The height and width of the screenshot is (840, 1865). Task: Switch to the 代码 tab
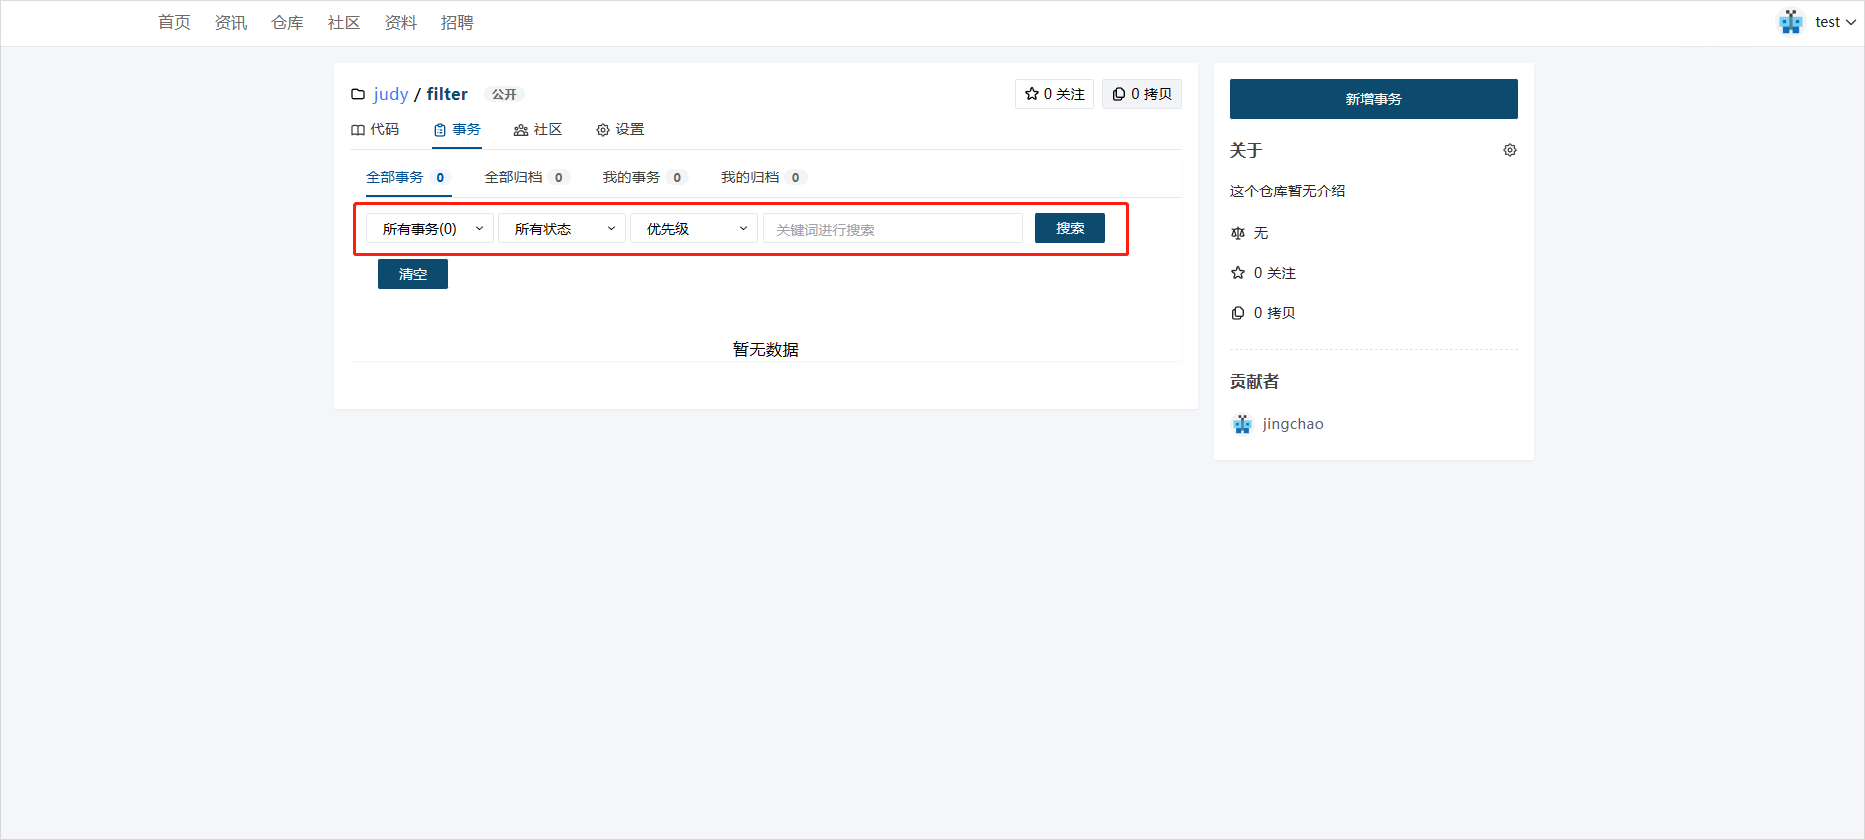(375, 130)
